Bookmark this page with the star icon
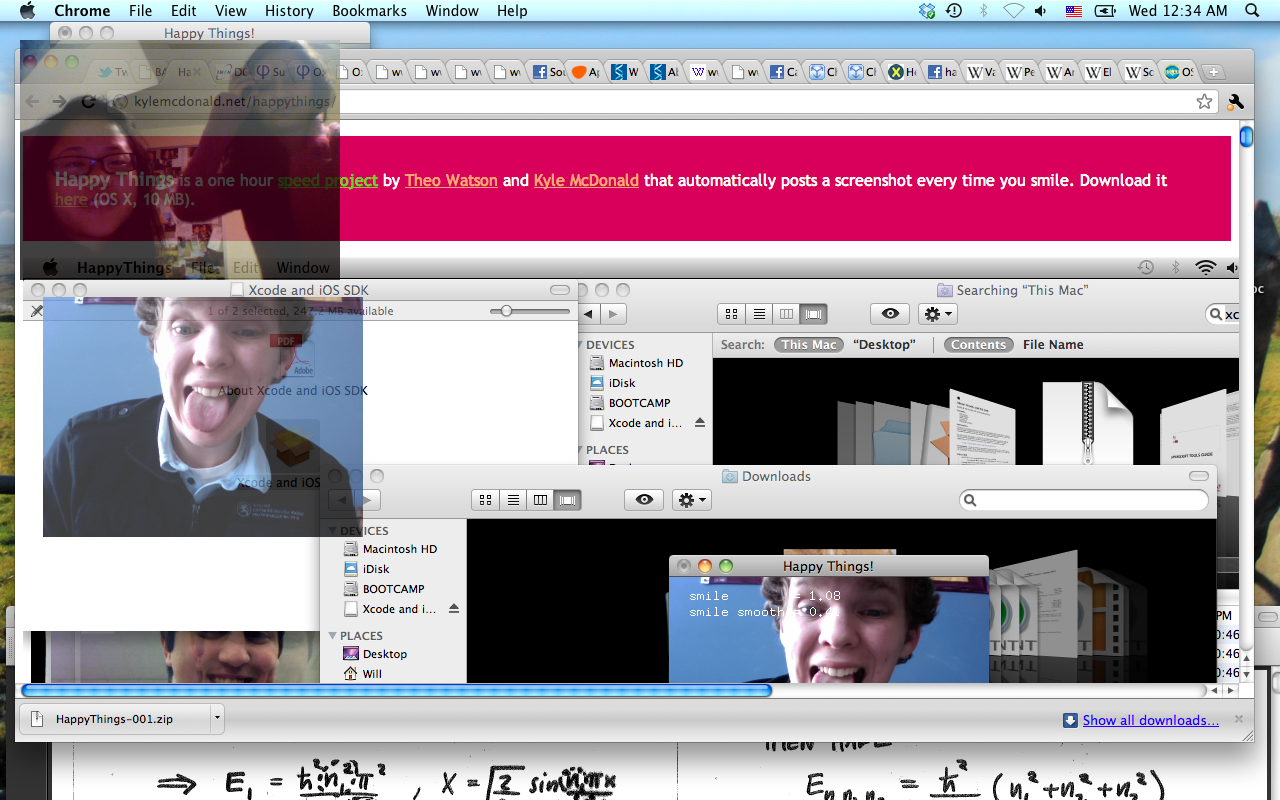Image resolution: width=1280 pixels, height=800 pixels. [x=1204, y=102]
